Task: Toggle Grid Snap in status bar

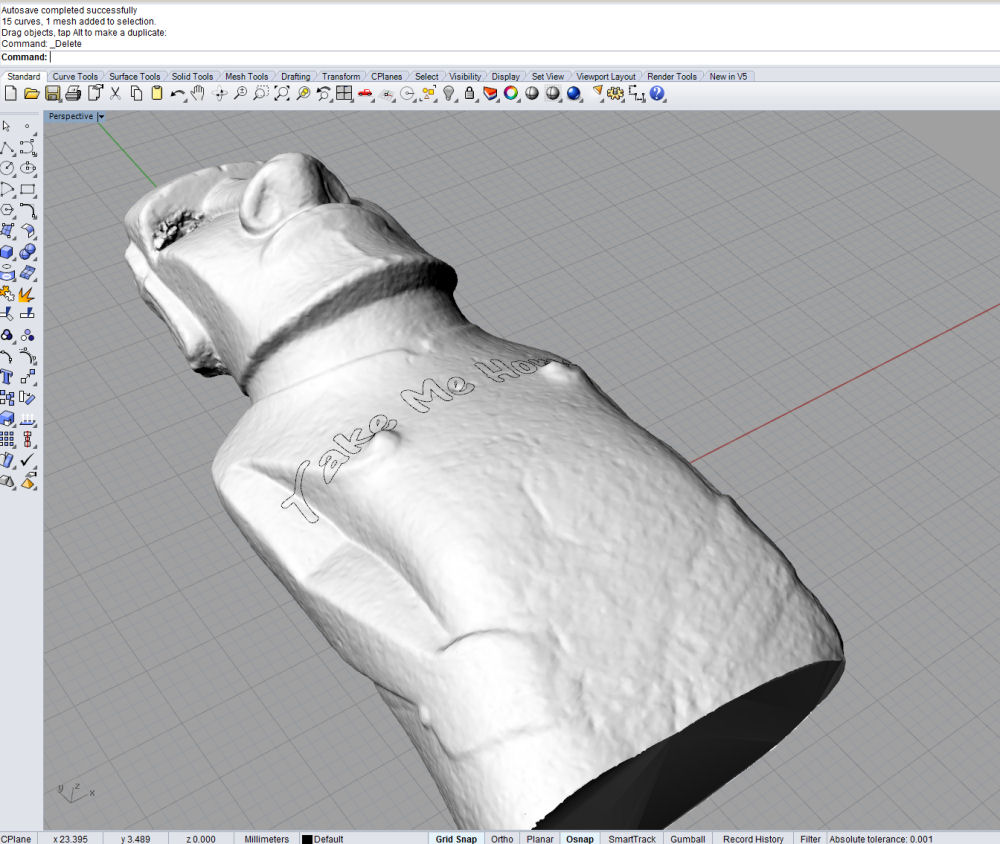Action: click(456, 838)
